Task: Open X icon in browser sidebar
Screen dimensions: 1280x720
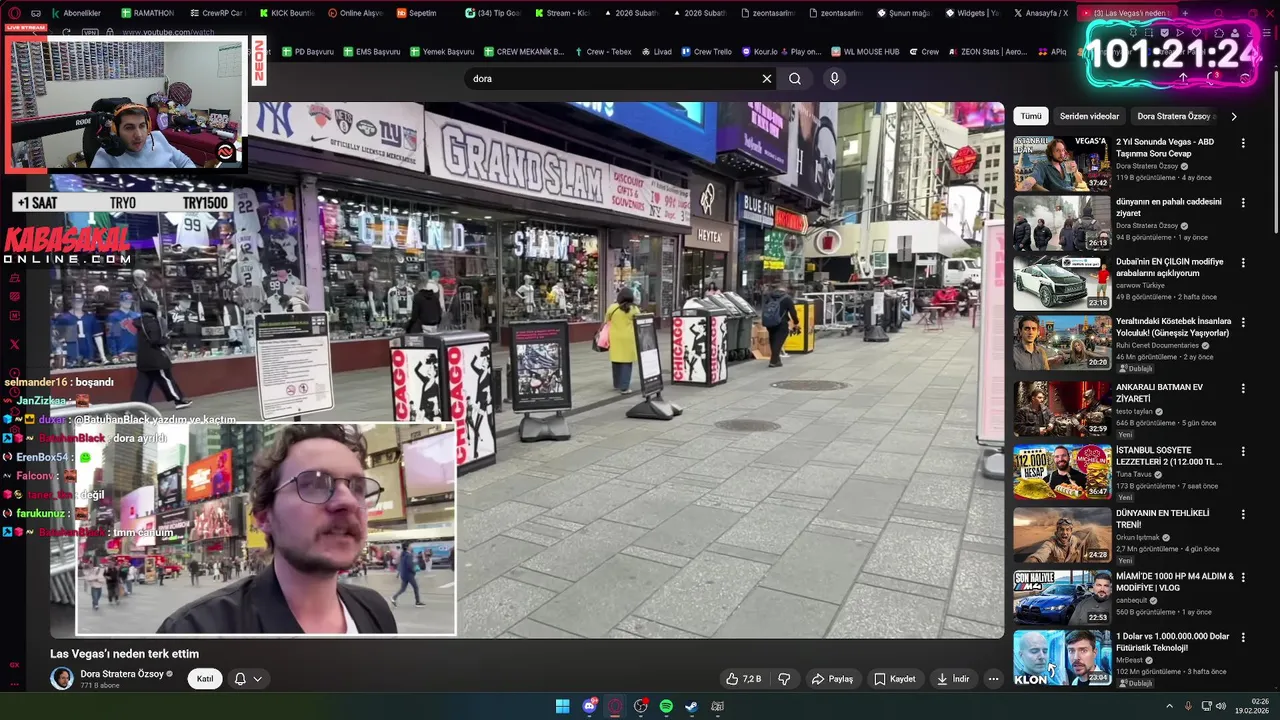Action: point(14,344)
